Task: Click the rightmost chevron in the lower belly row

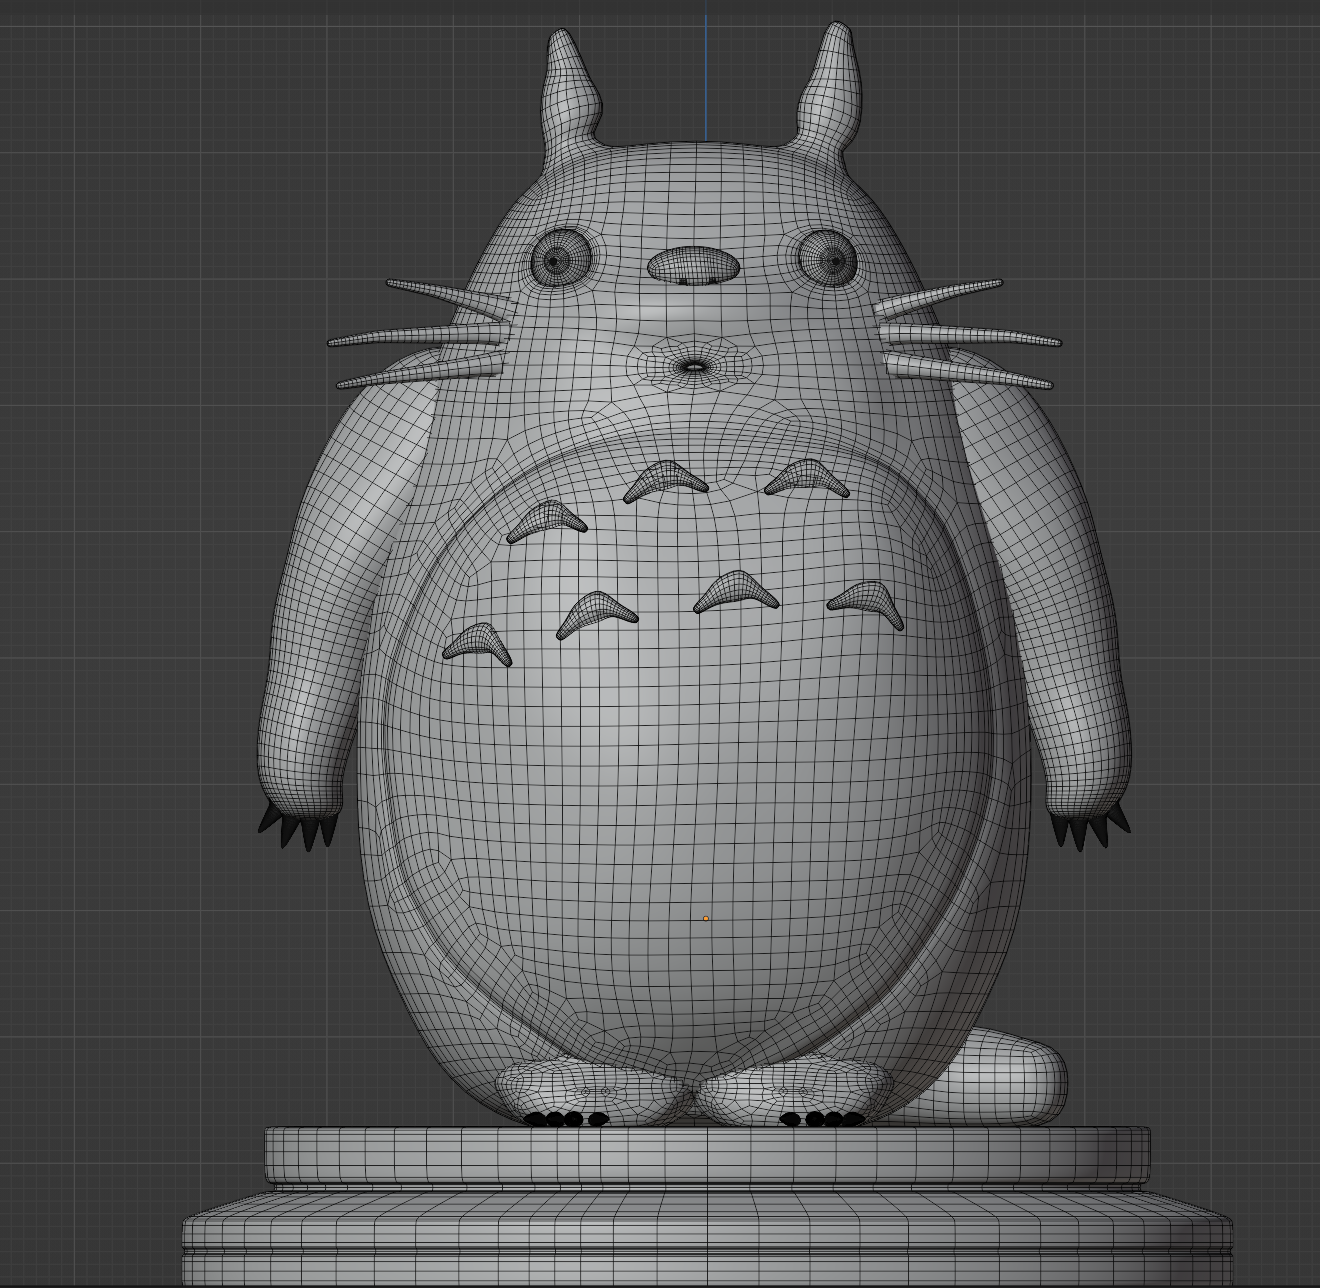Action: 867,603
